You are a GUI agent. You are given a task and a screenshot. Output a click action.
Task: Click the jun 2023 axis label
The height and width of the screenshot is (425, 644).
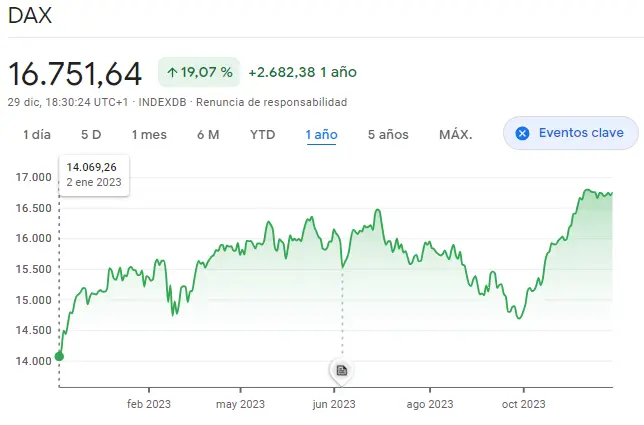pos(334,404)
